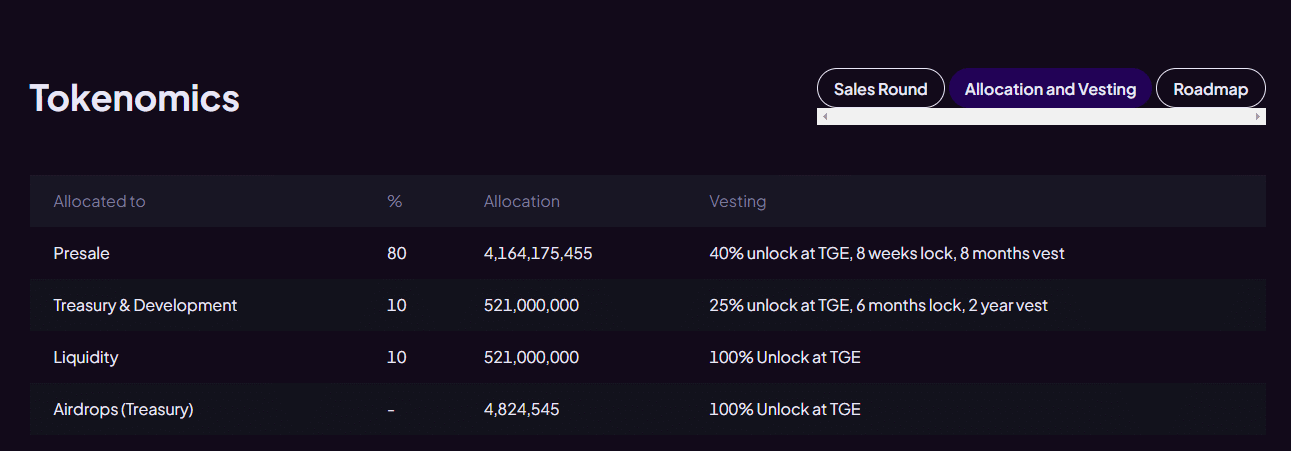
Task: Open the Roadmap tab
Action: (x=1210, y=89)
